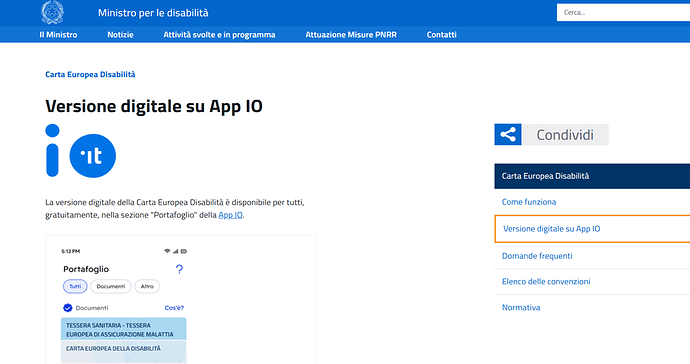The height and width of the screenshot is (364, 690).
Task: Open the Il Ministro menu
Action: (58, 35)
